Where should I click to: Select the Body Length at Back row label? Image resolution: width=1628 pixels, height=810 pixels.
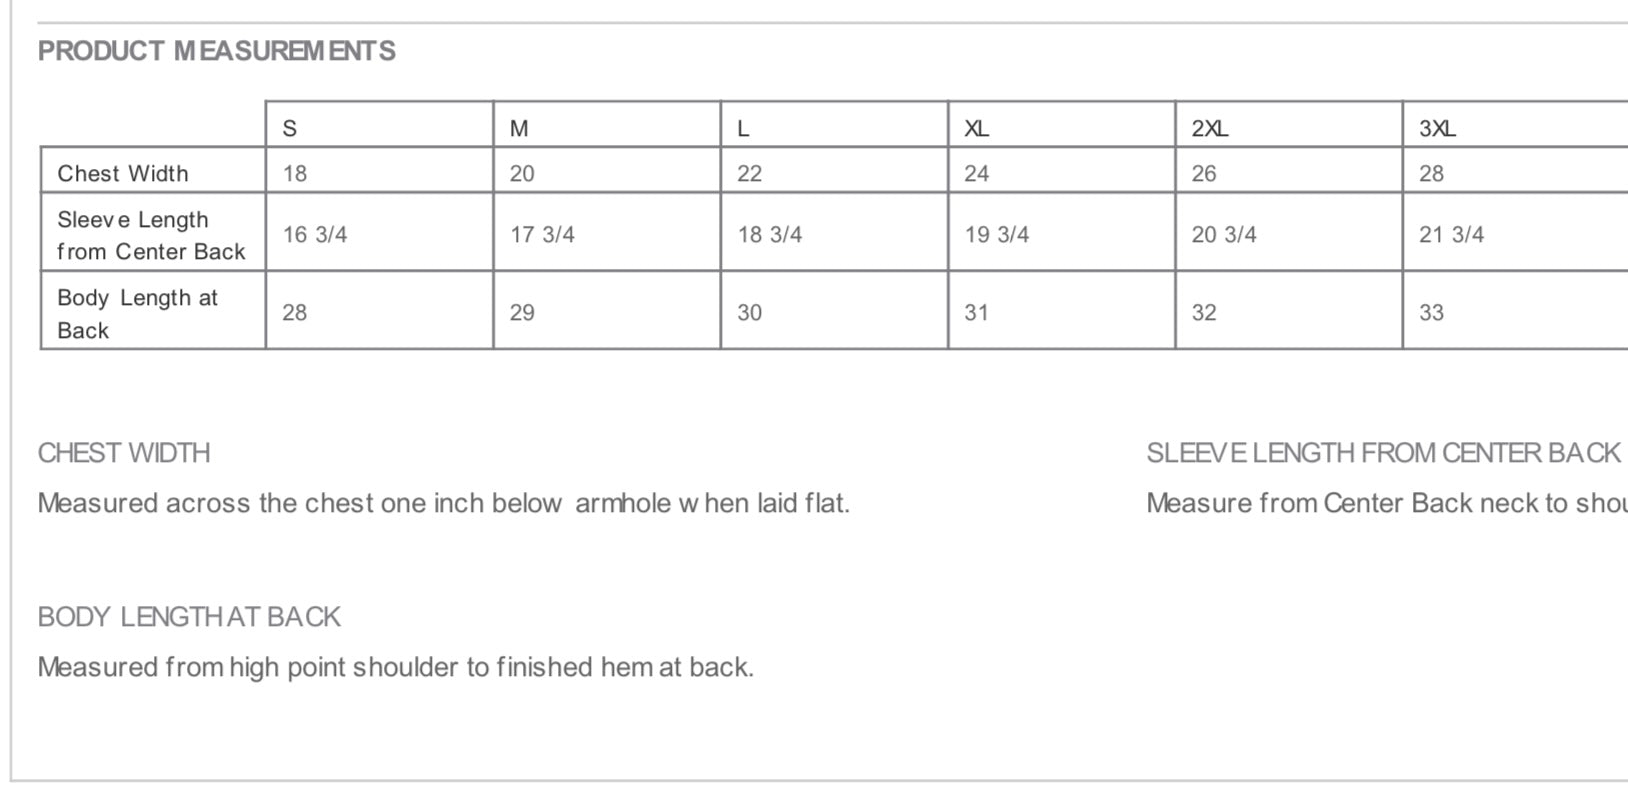(137, 313)
